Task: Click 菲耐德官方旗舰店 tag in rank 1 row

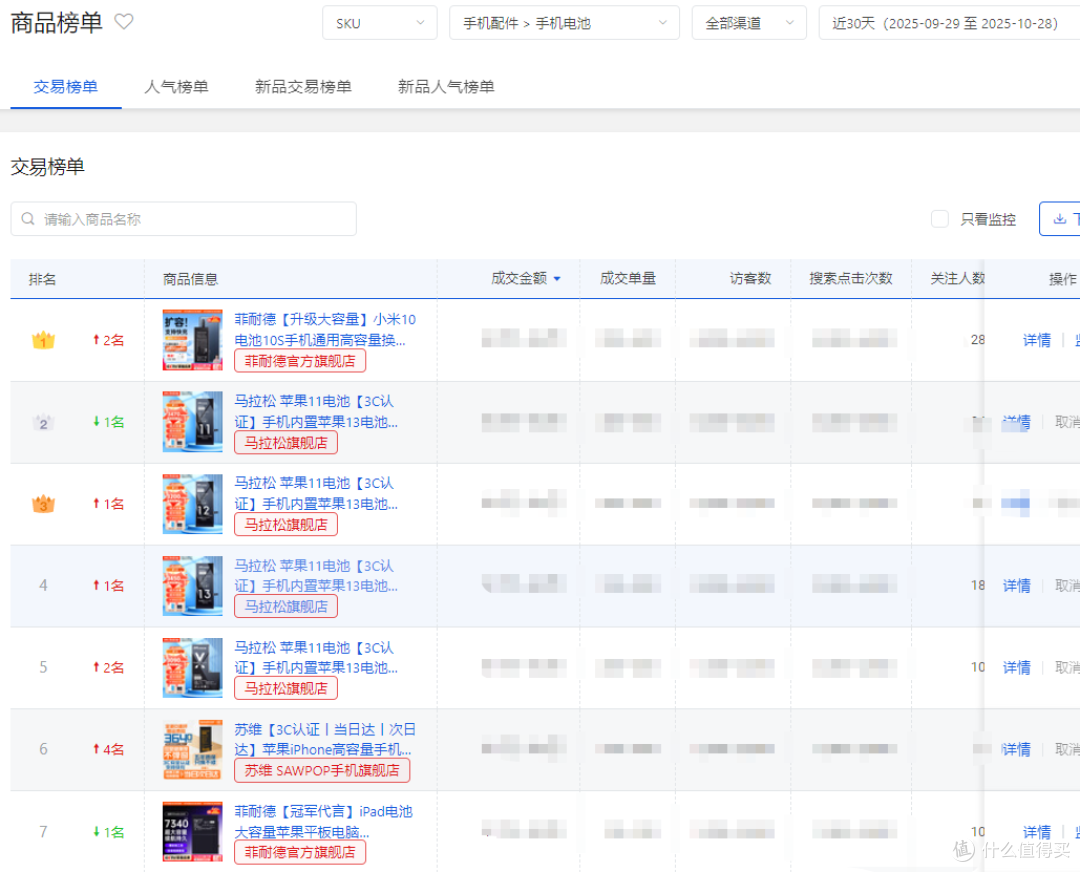Action: pos(300,361)
